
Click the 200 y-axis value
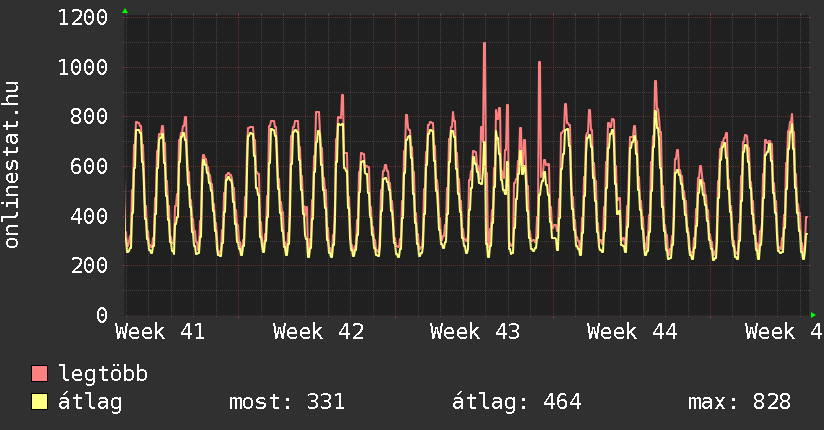coord(89,266)
